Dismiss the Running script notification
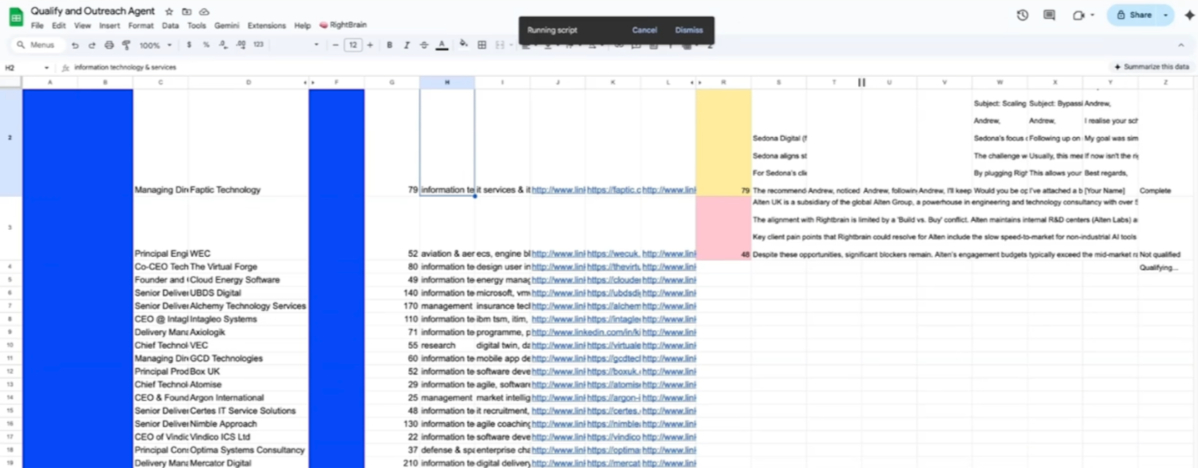 pos(689,30)
